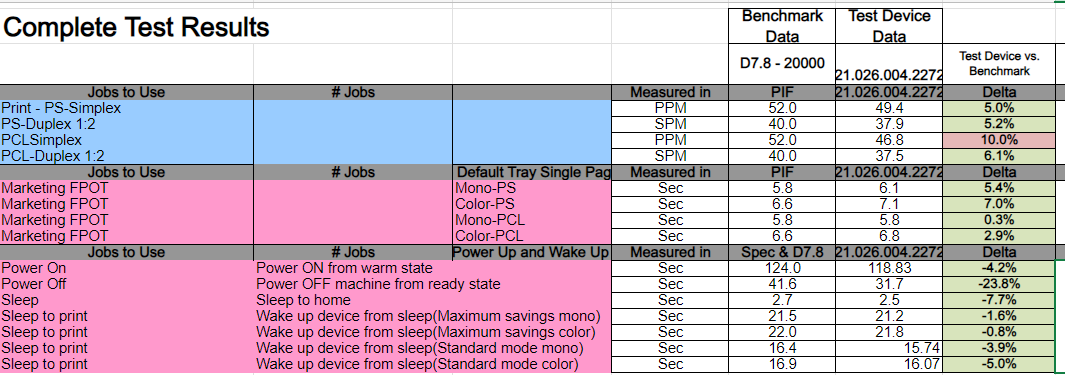Click Test Device vs. Benchmark cell
This screenshot has height=375, width=1065.
999,65
